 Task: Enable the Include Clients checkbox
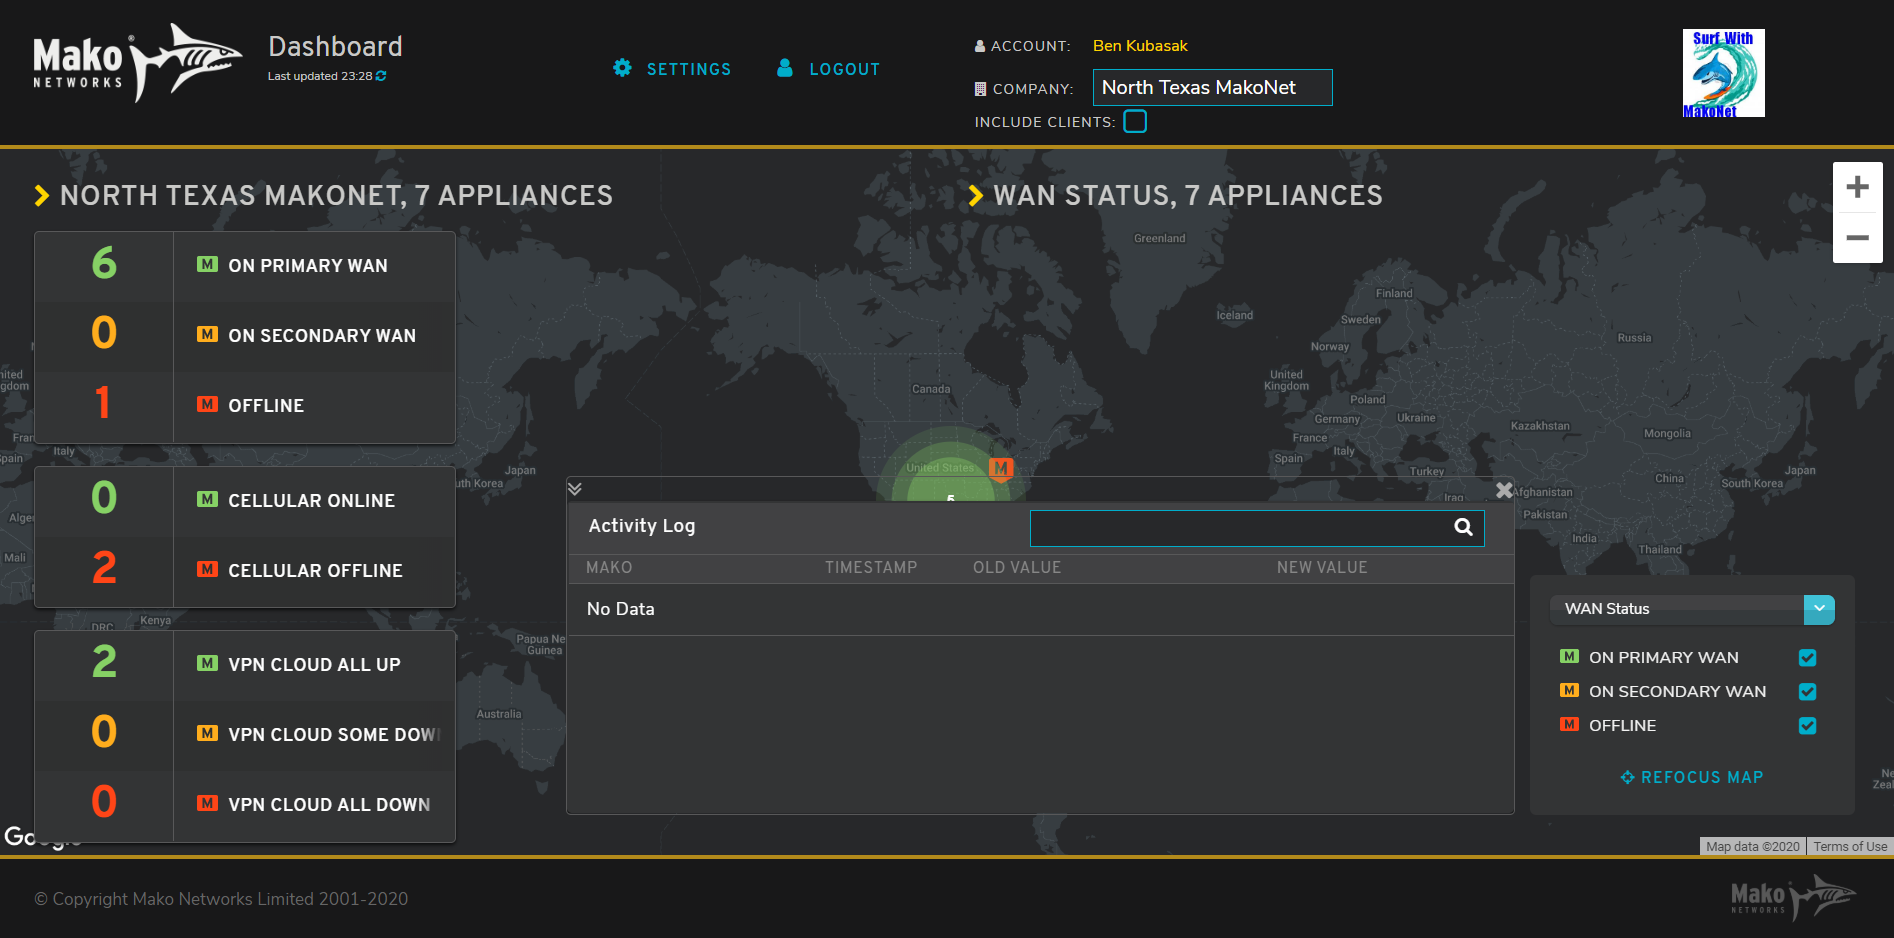pyautogui.click(x=1135, y=120)
